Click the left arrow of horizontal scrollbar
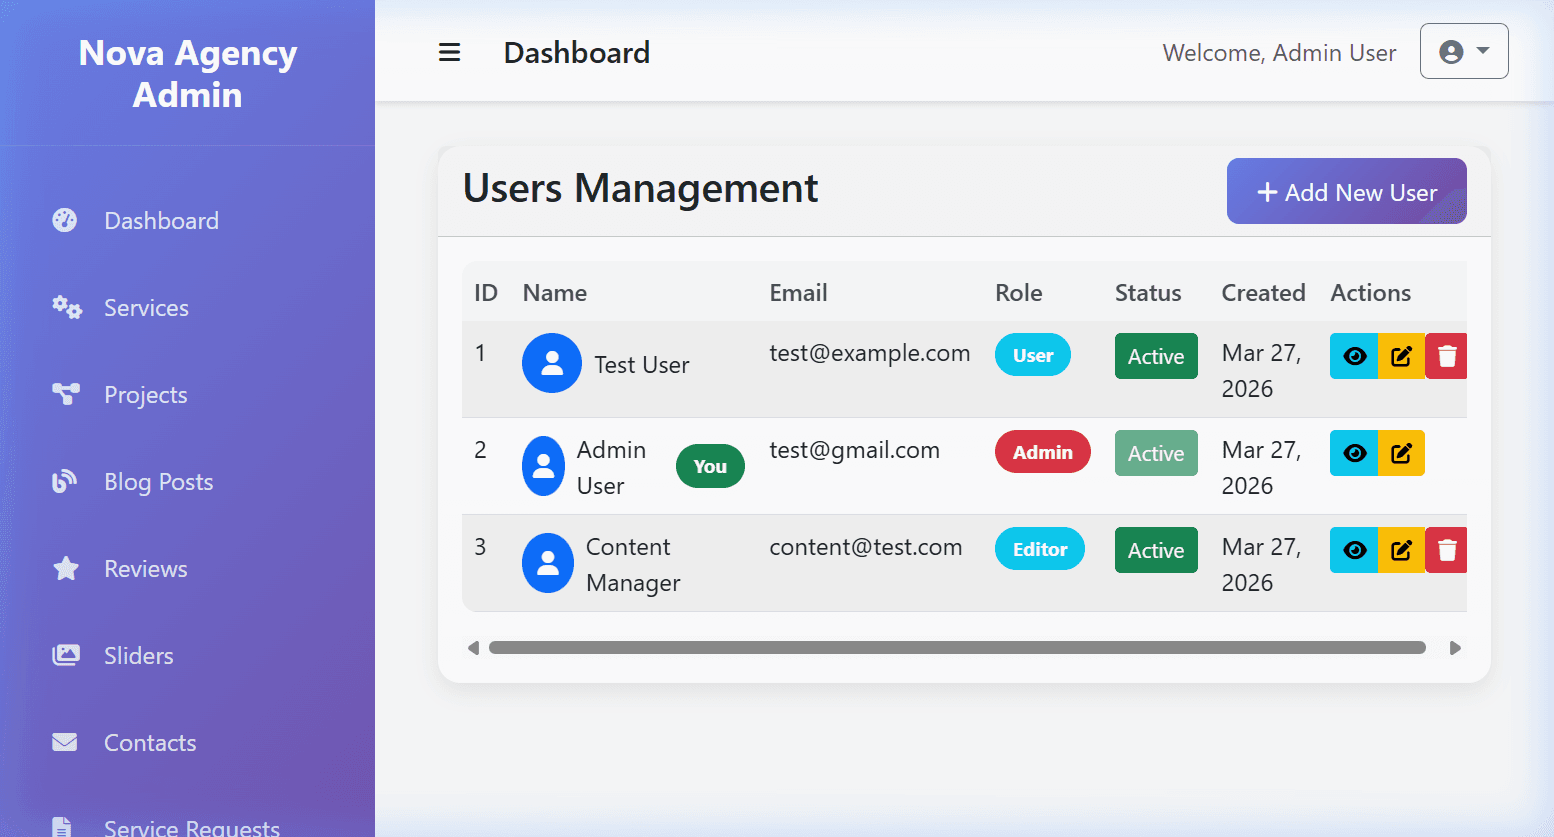Image resolution: width=1554 pixels, height=837 pixels. 473,648
